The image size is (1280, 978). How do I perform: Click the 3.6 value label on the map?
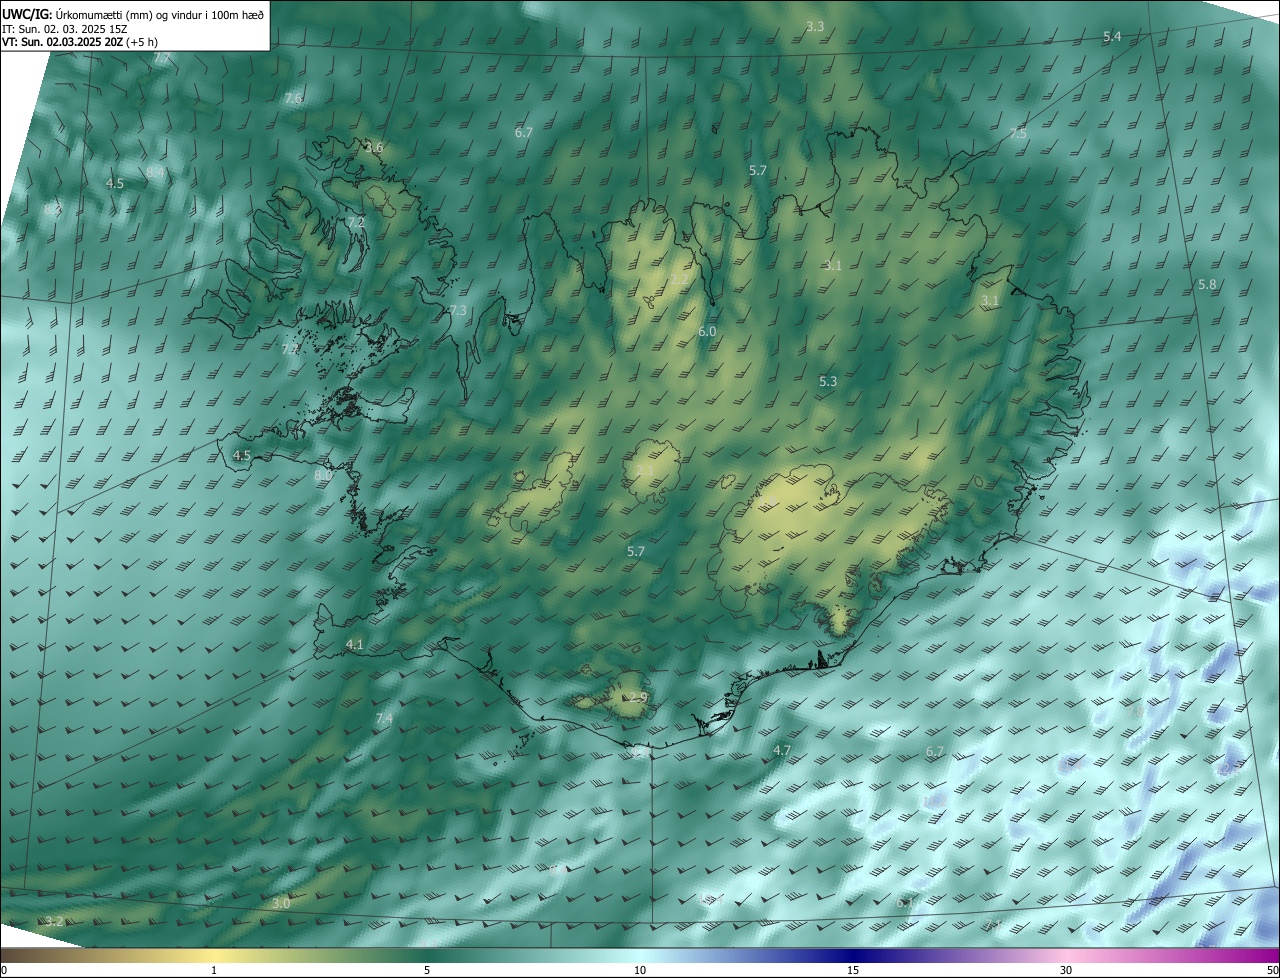[374, 148]
